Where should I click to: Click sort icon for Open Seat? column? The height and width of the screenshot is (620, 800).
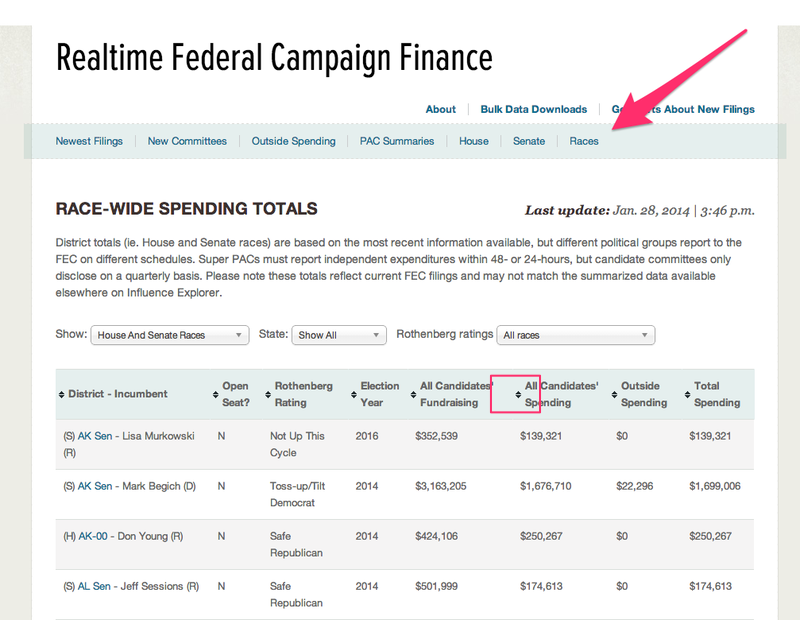[215, 394]
